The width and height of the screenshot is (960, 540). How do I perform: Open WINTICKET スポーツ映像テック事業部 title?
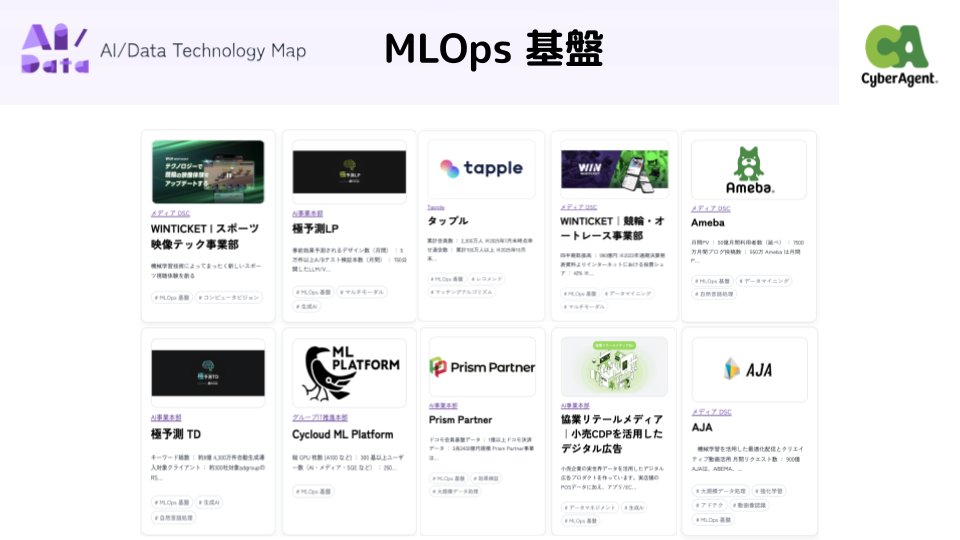tap(205, 236)
